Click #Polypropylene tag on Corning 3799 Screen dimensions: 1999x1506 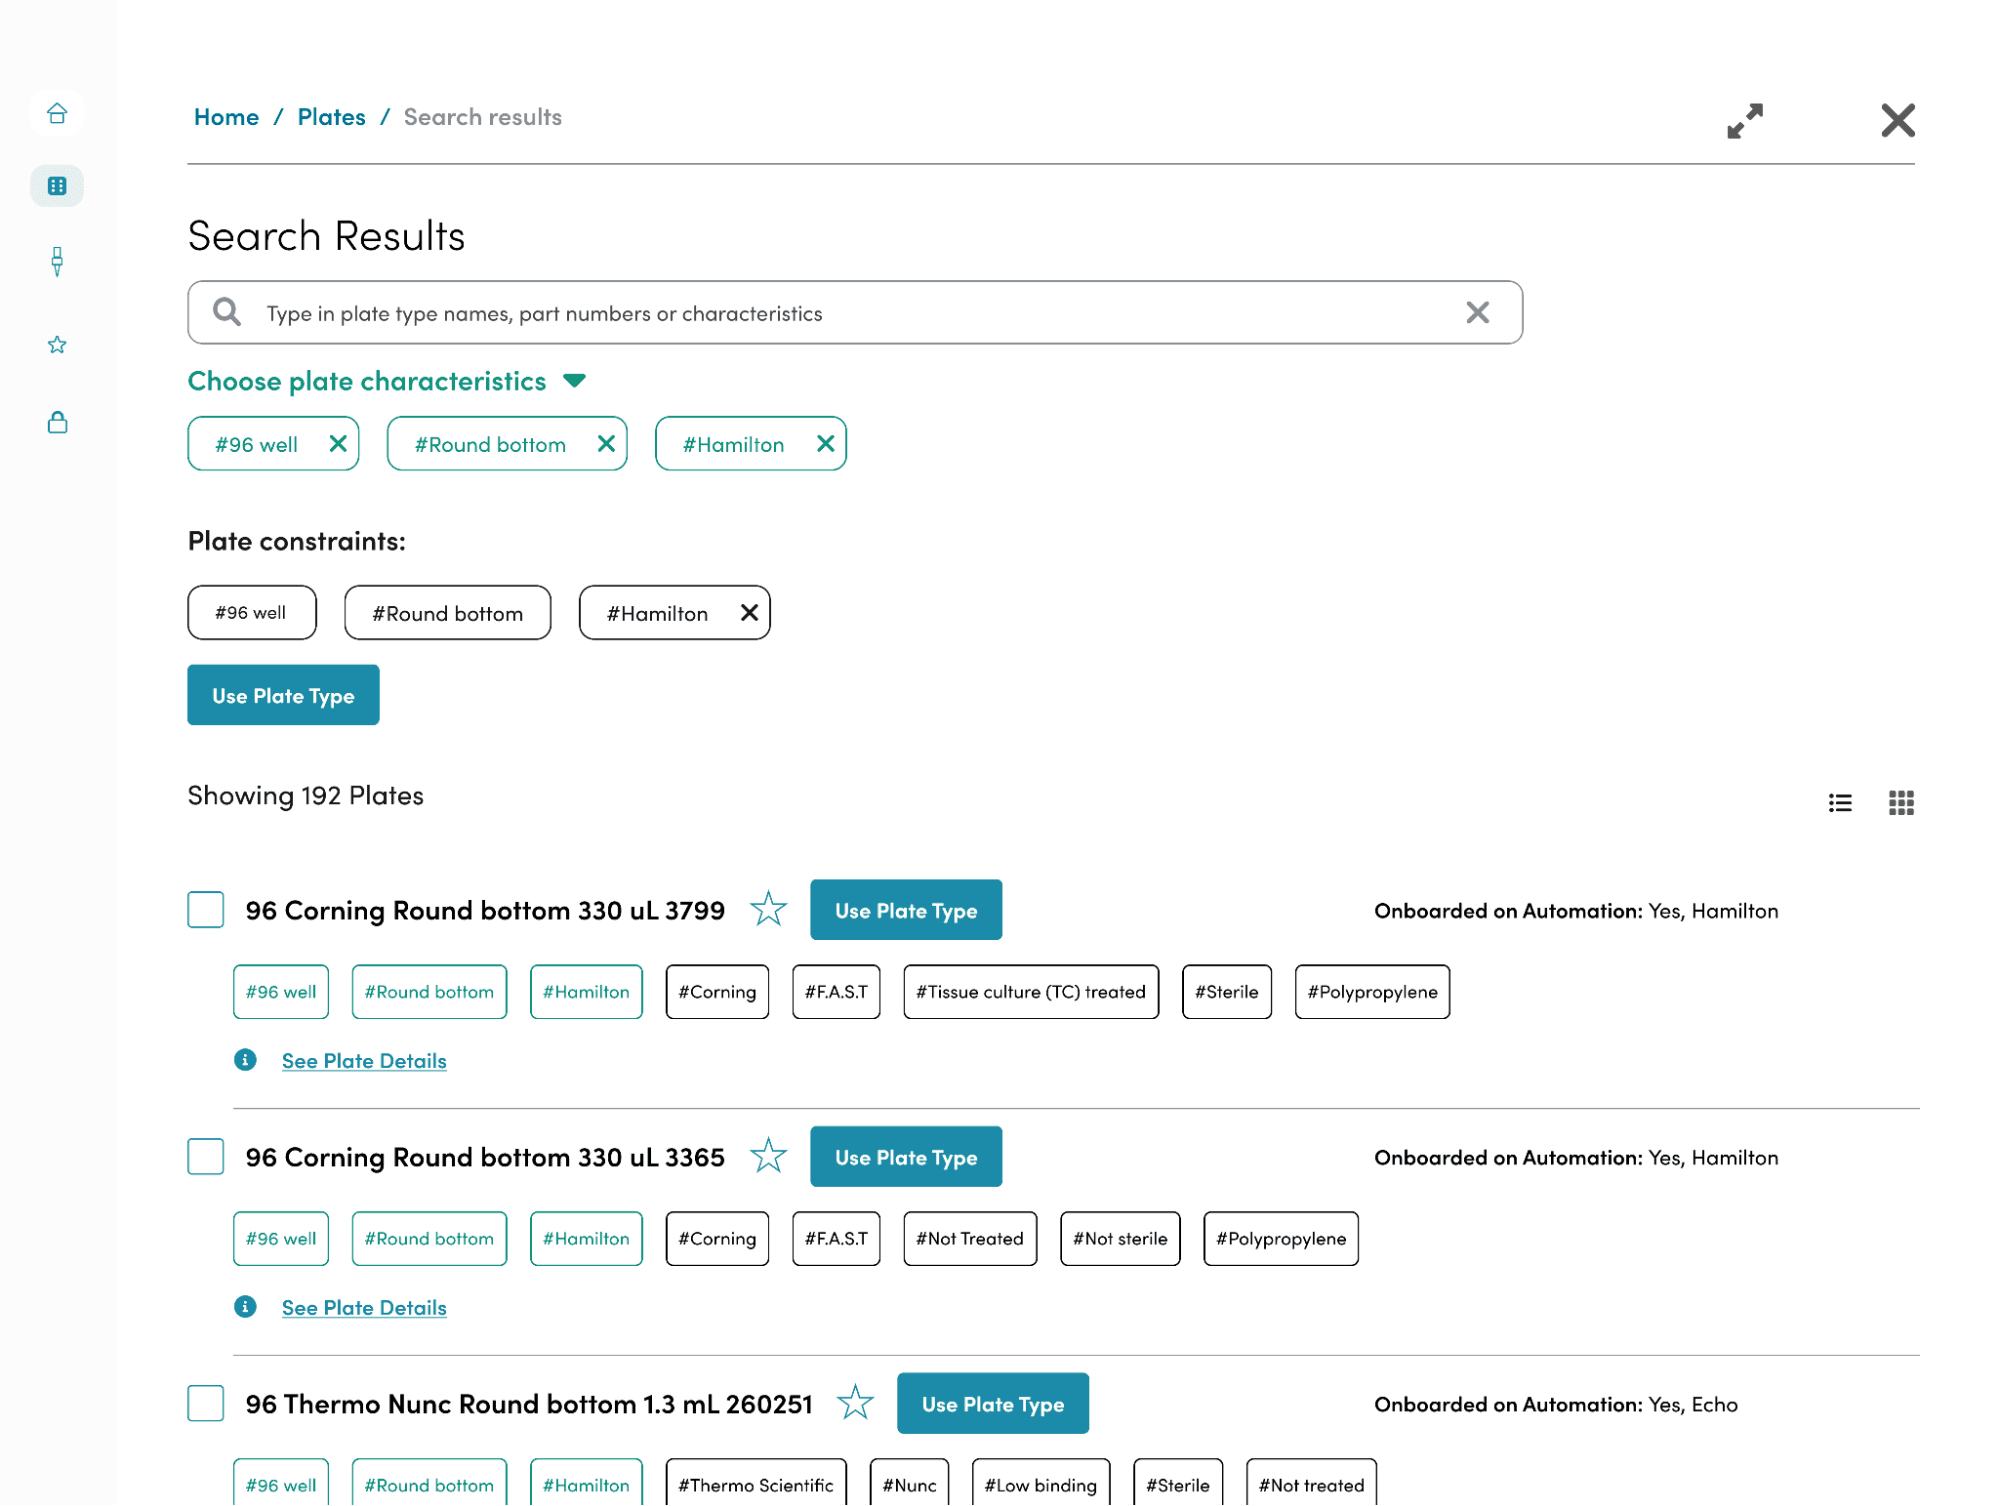click(x=1372, y=992)
